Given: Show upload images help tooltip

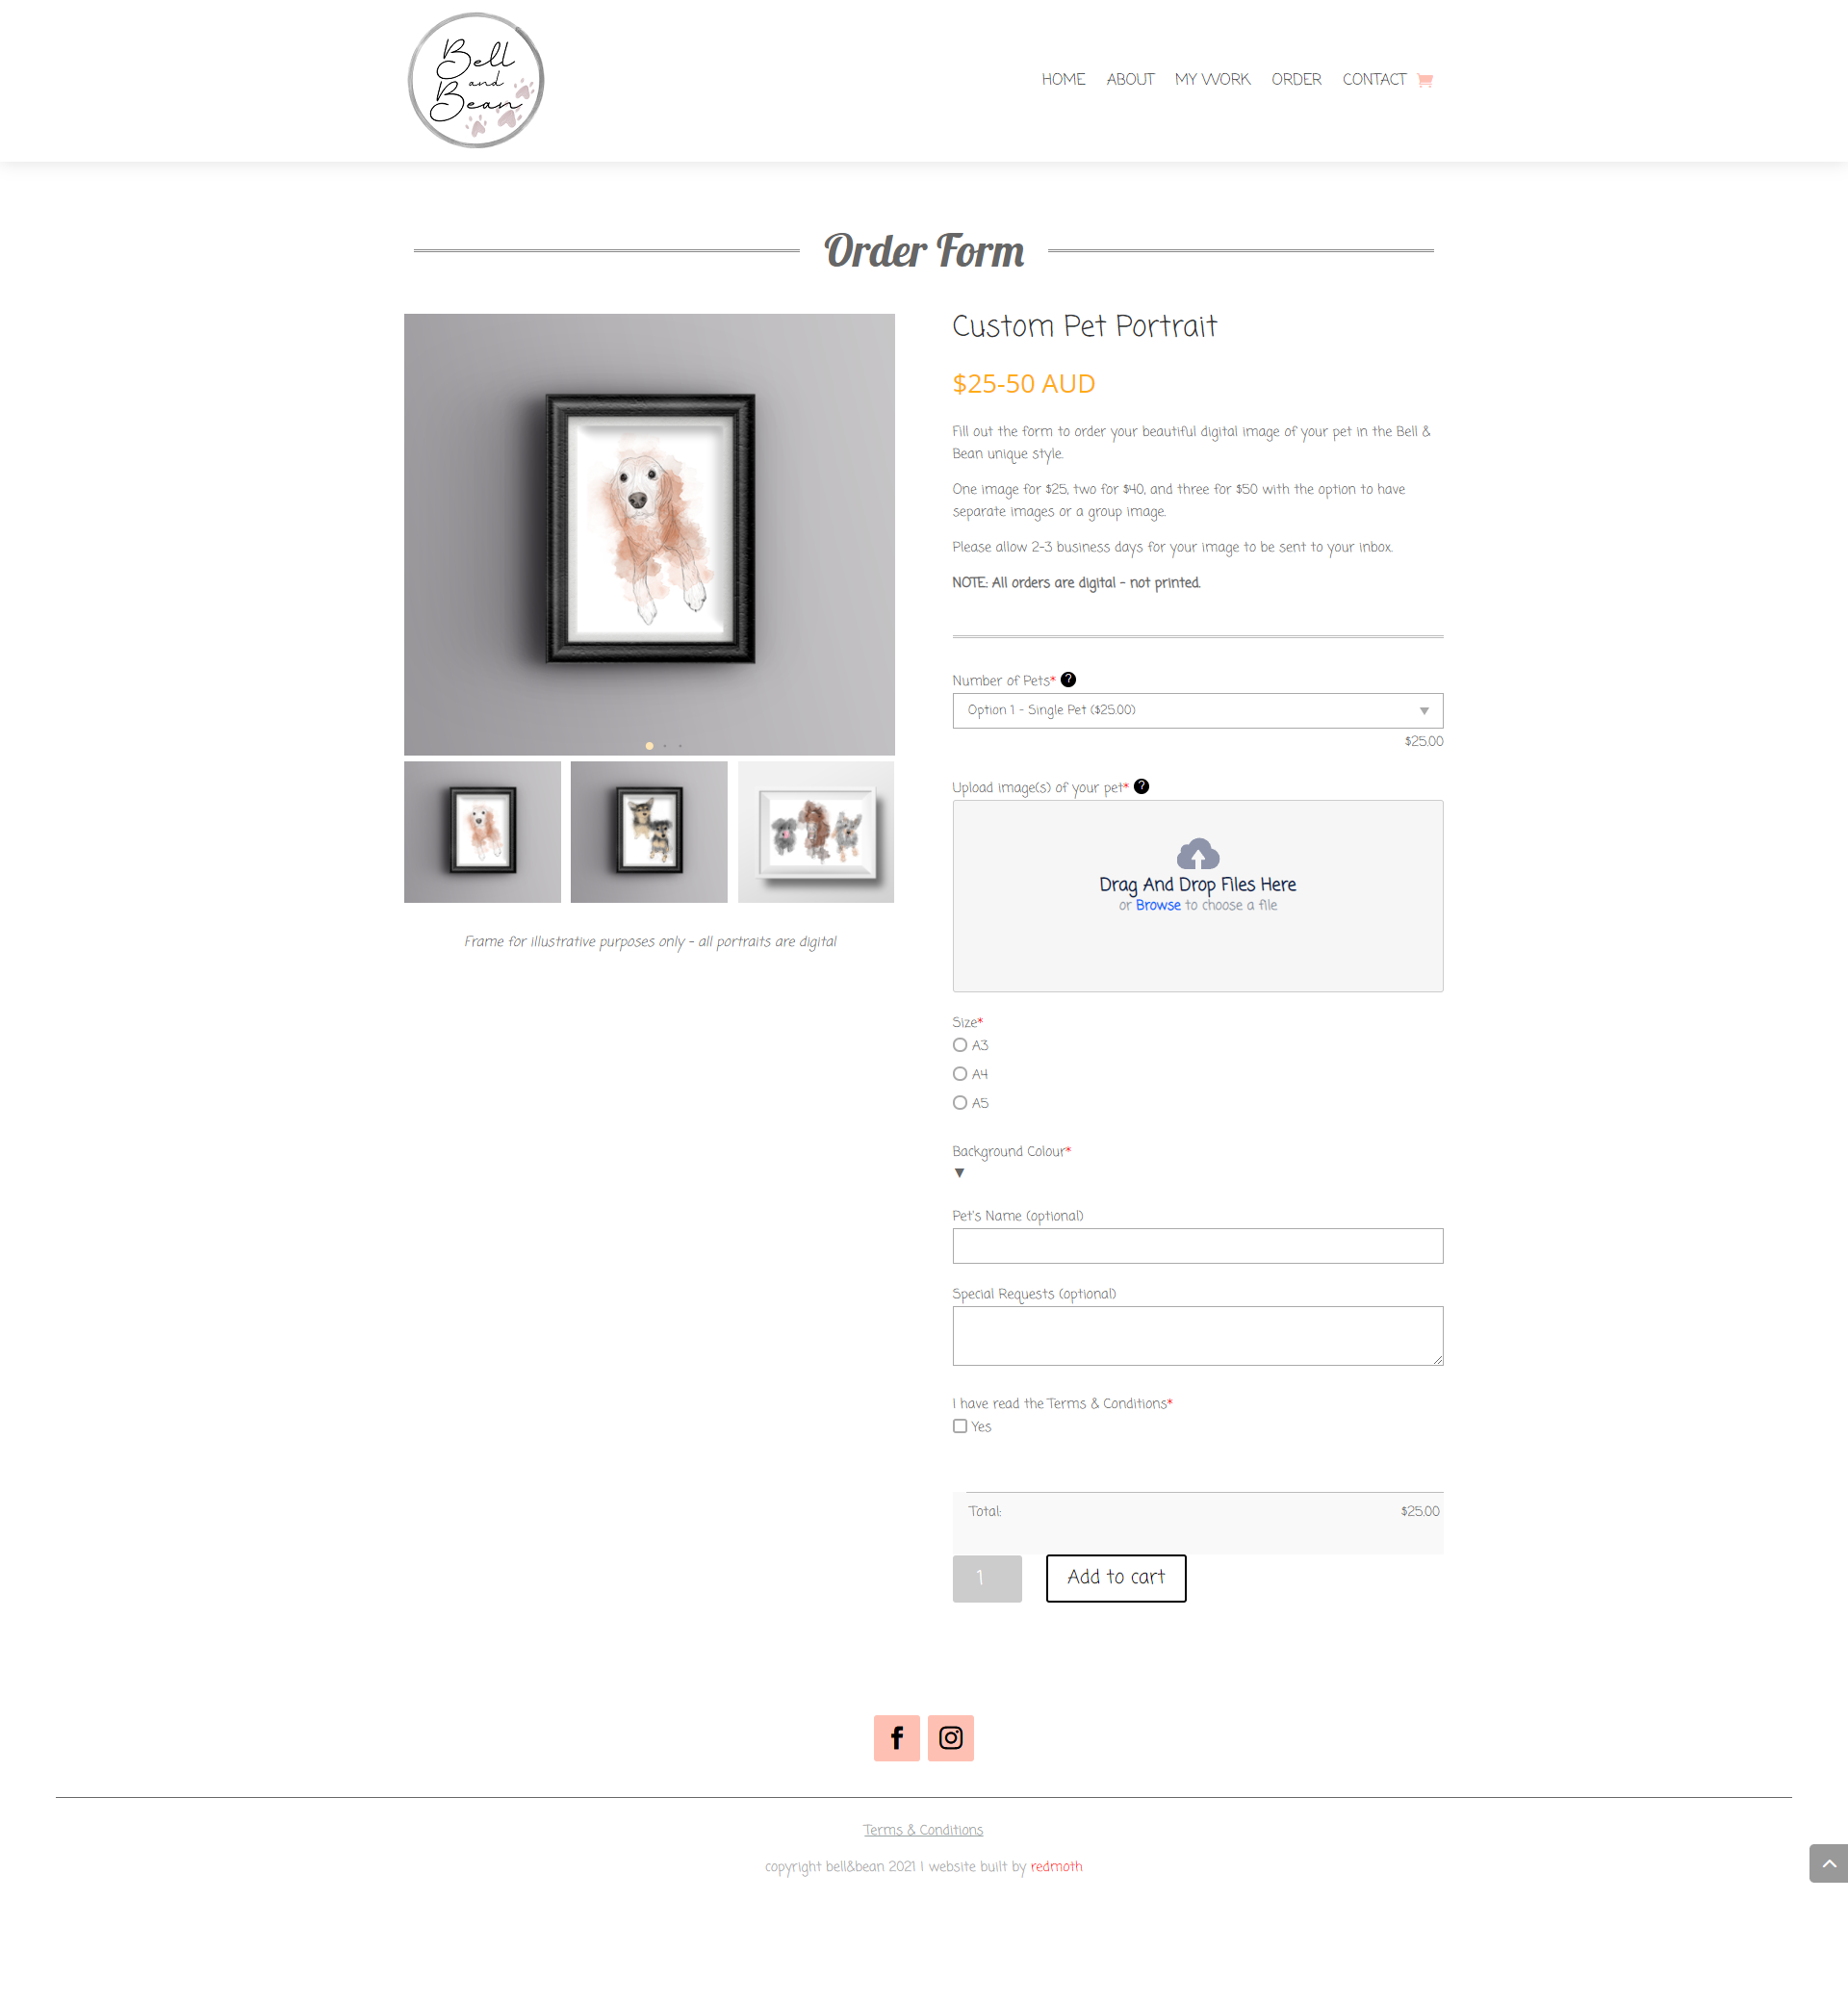Looking at the screenshot, I should click(1141, 786).
